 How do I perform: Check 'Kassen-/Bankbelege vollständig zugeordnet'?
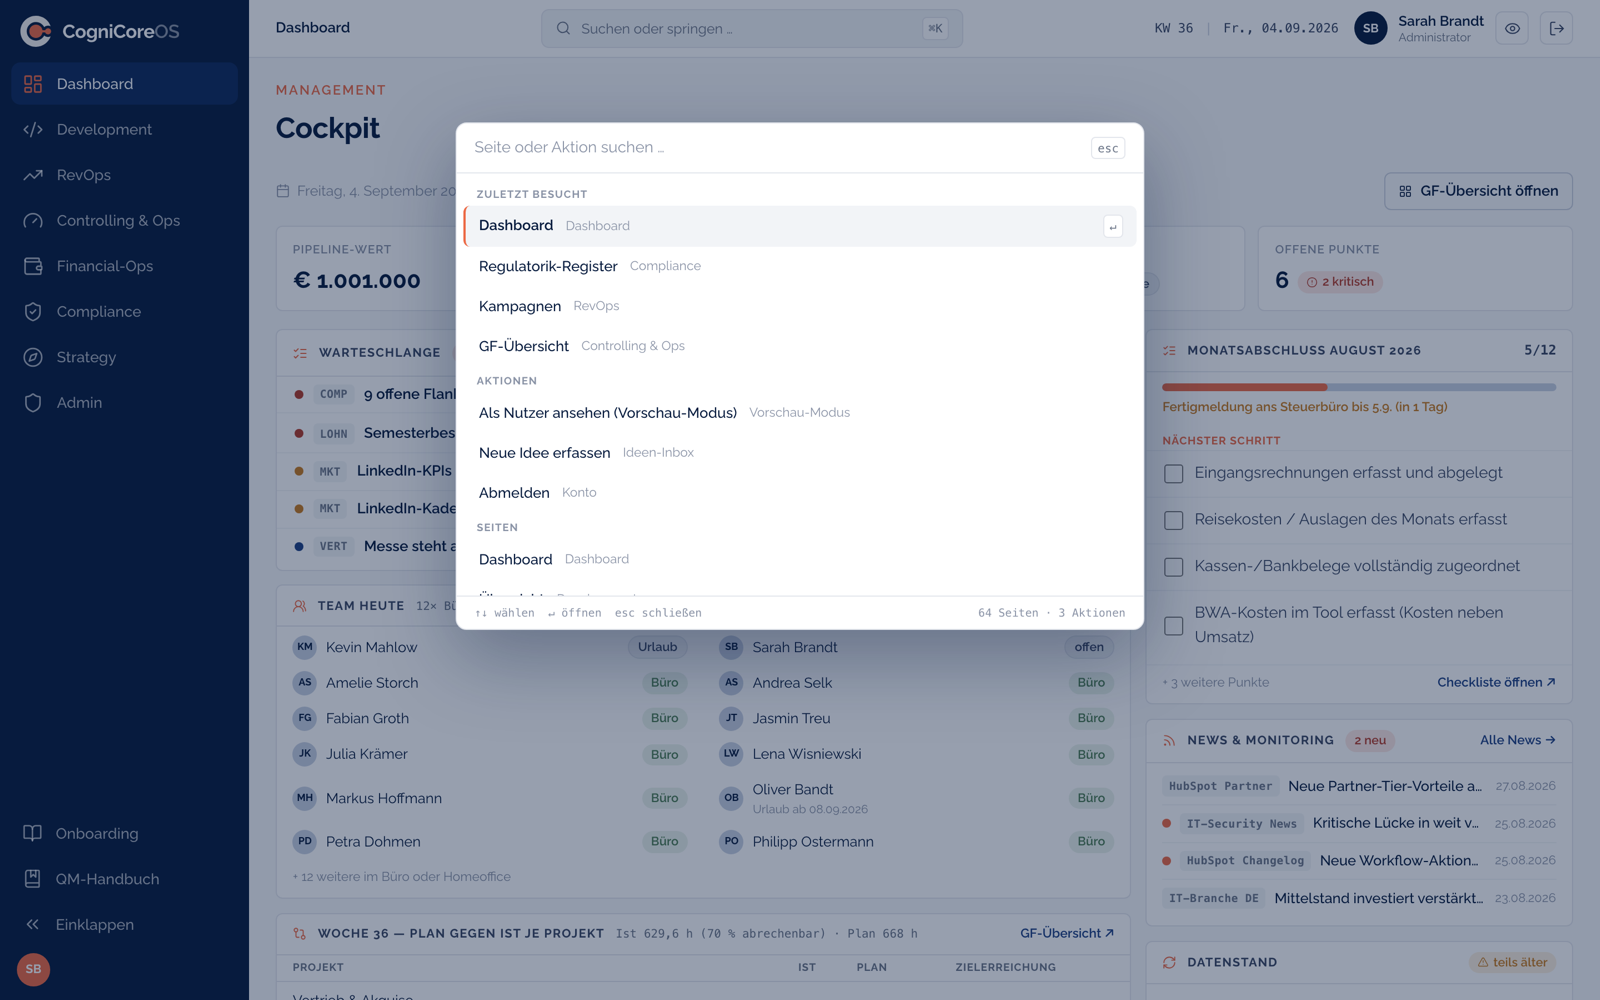pos(1174,567)
